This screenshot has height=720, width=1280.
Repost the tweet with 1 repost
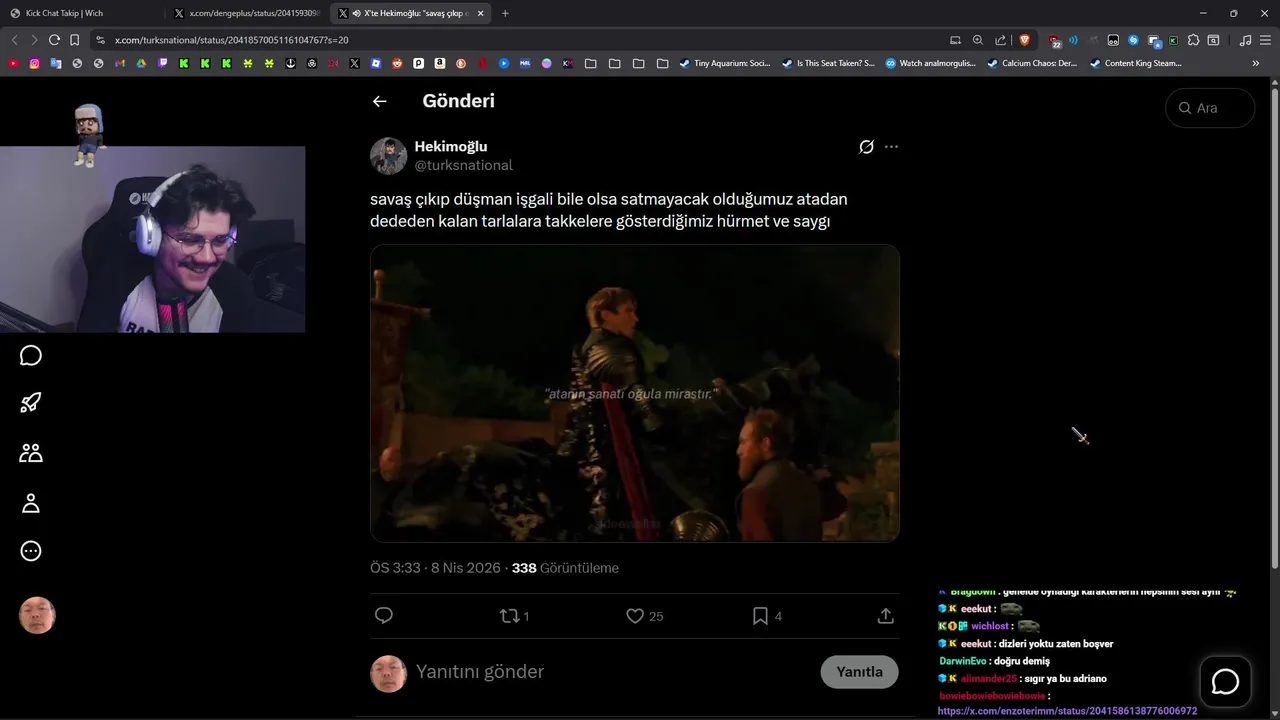click(x=514, y=616)
